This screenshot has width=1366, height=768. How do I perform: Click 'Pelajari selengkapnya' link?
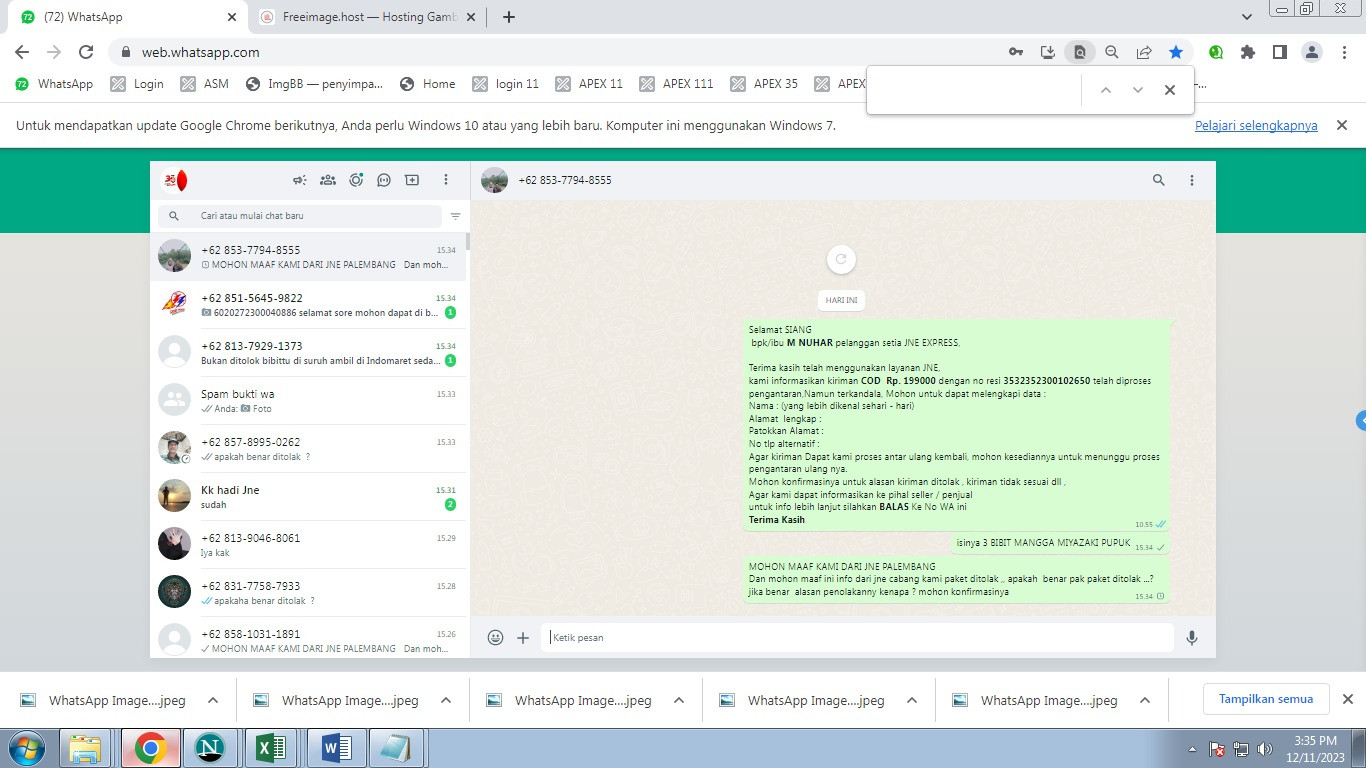[x=1256, y=126]
